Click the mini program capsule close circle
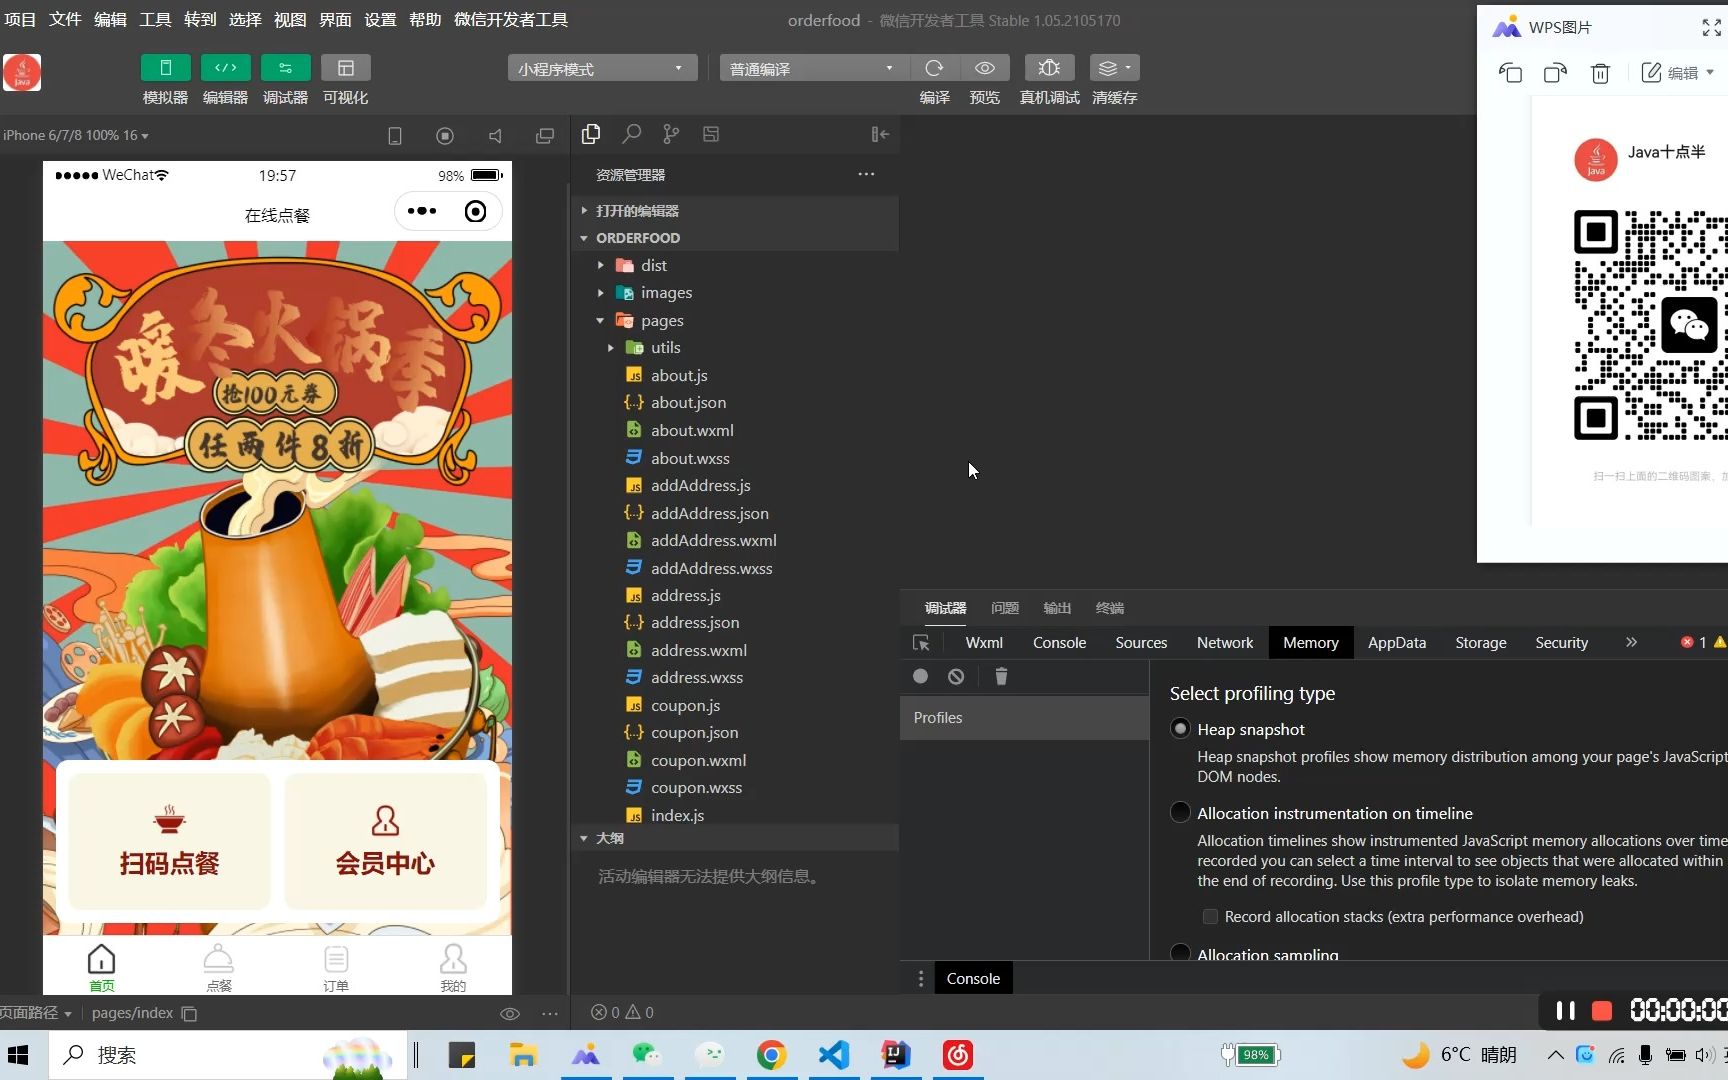The height and width of the screenshot is (1080, 1728). click(476, 211)
